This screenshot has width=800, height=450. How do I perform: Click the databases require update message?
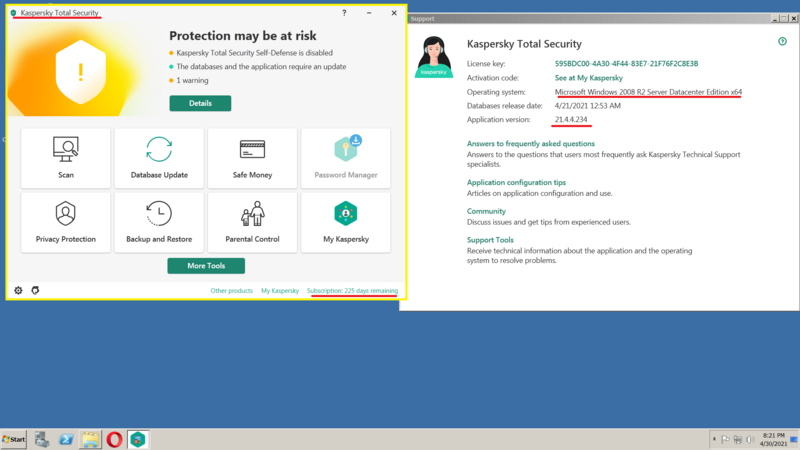[261, 67]
